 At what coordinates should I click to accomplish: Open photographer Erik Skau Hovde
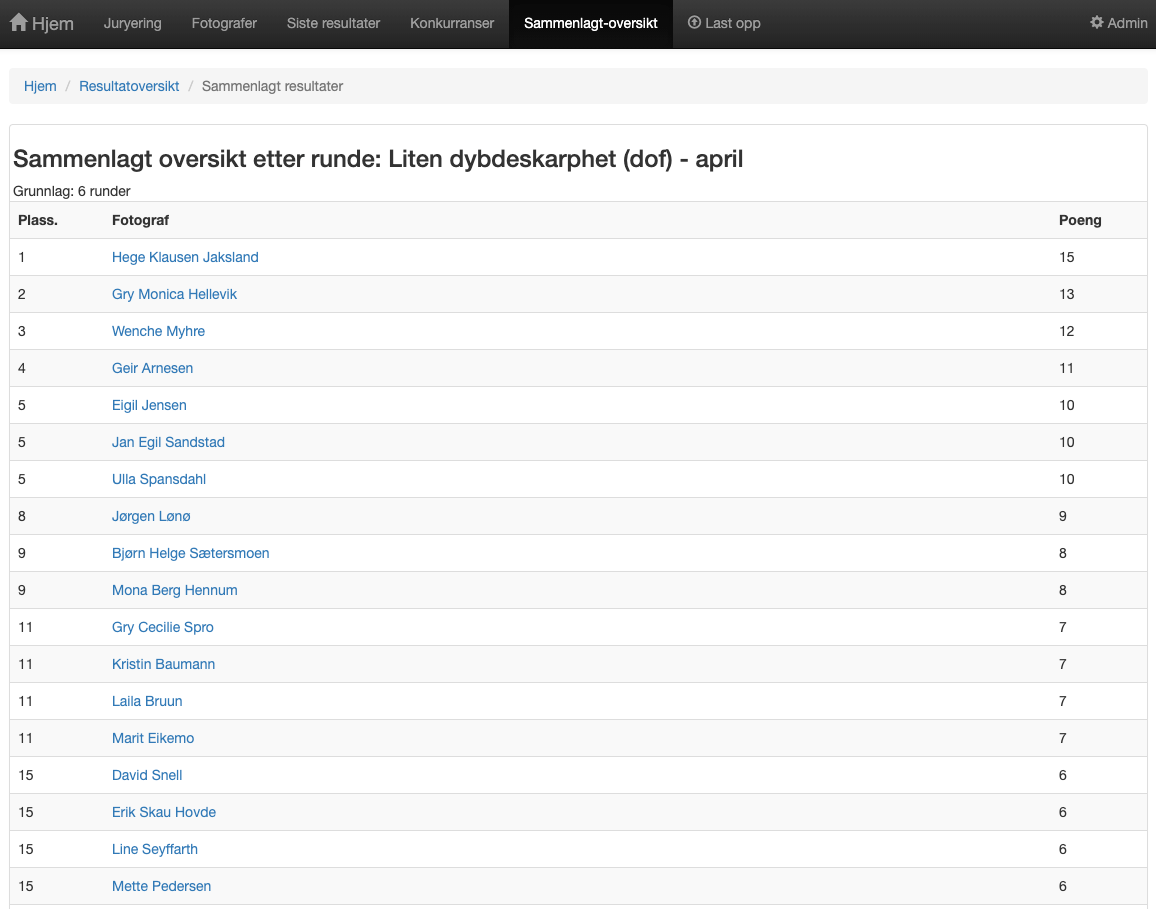click(x=164, y=812)
